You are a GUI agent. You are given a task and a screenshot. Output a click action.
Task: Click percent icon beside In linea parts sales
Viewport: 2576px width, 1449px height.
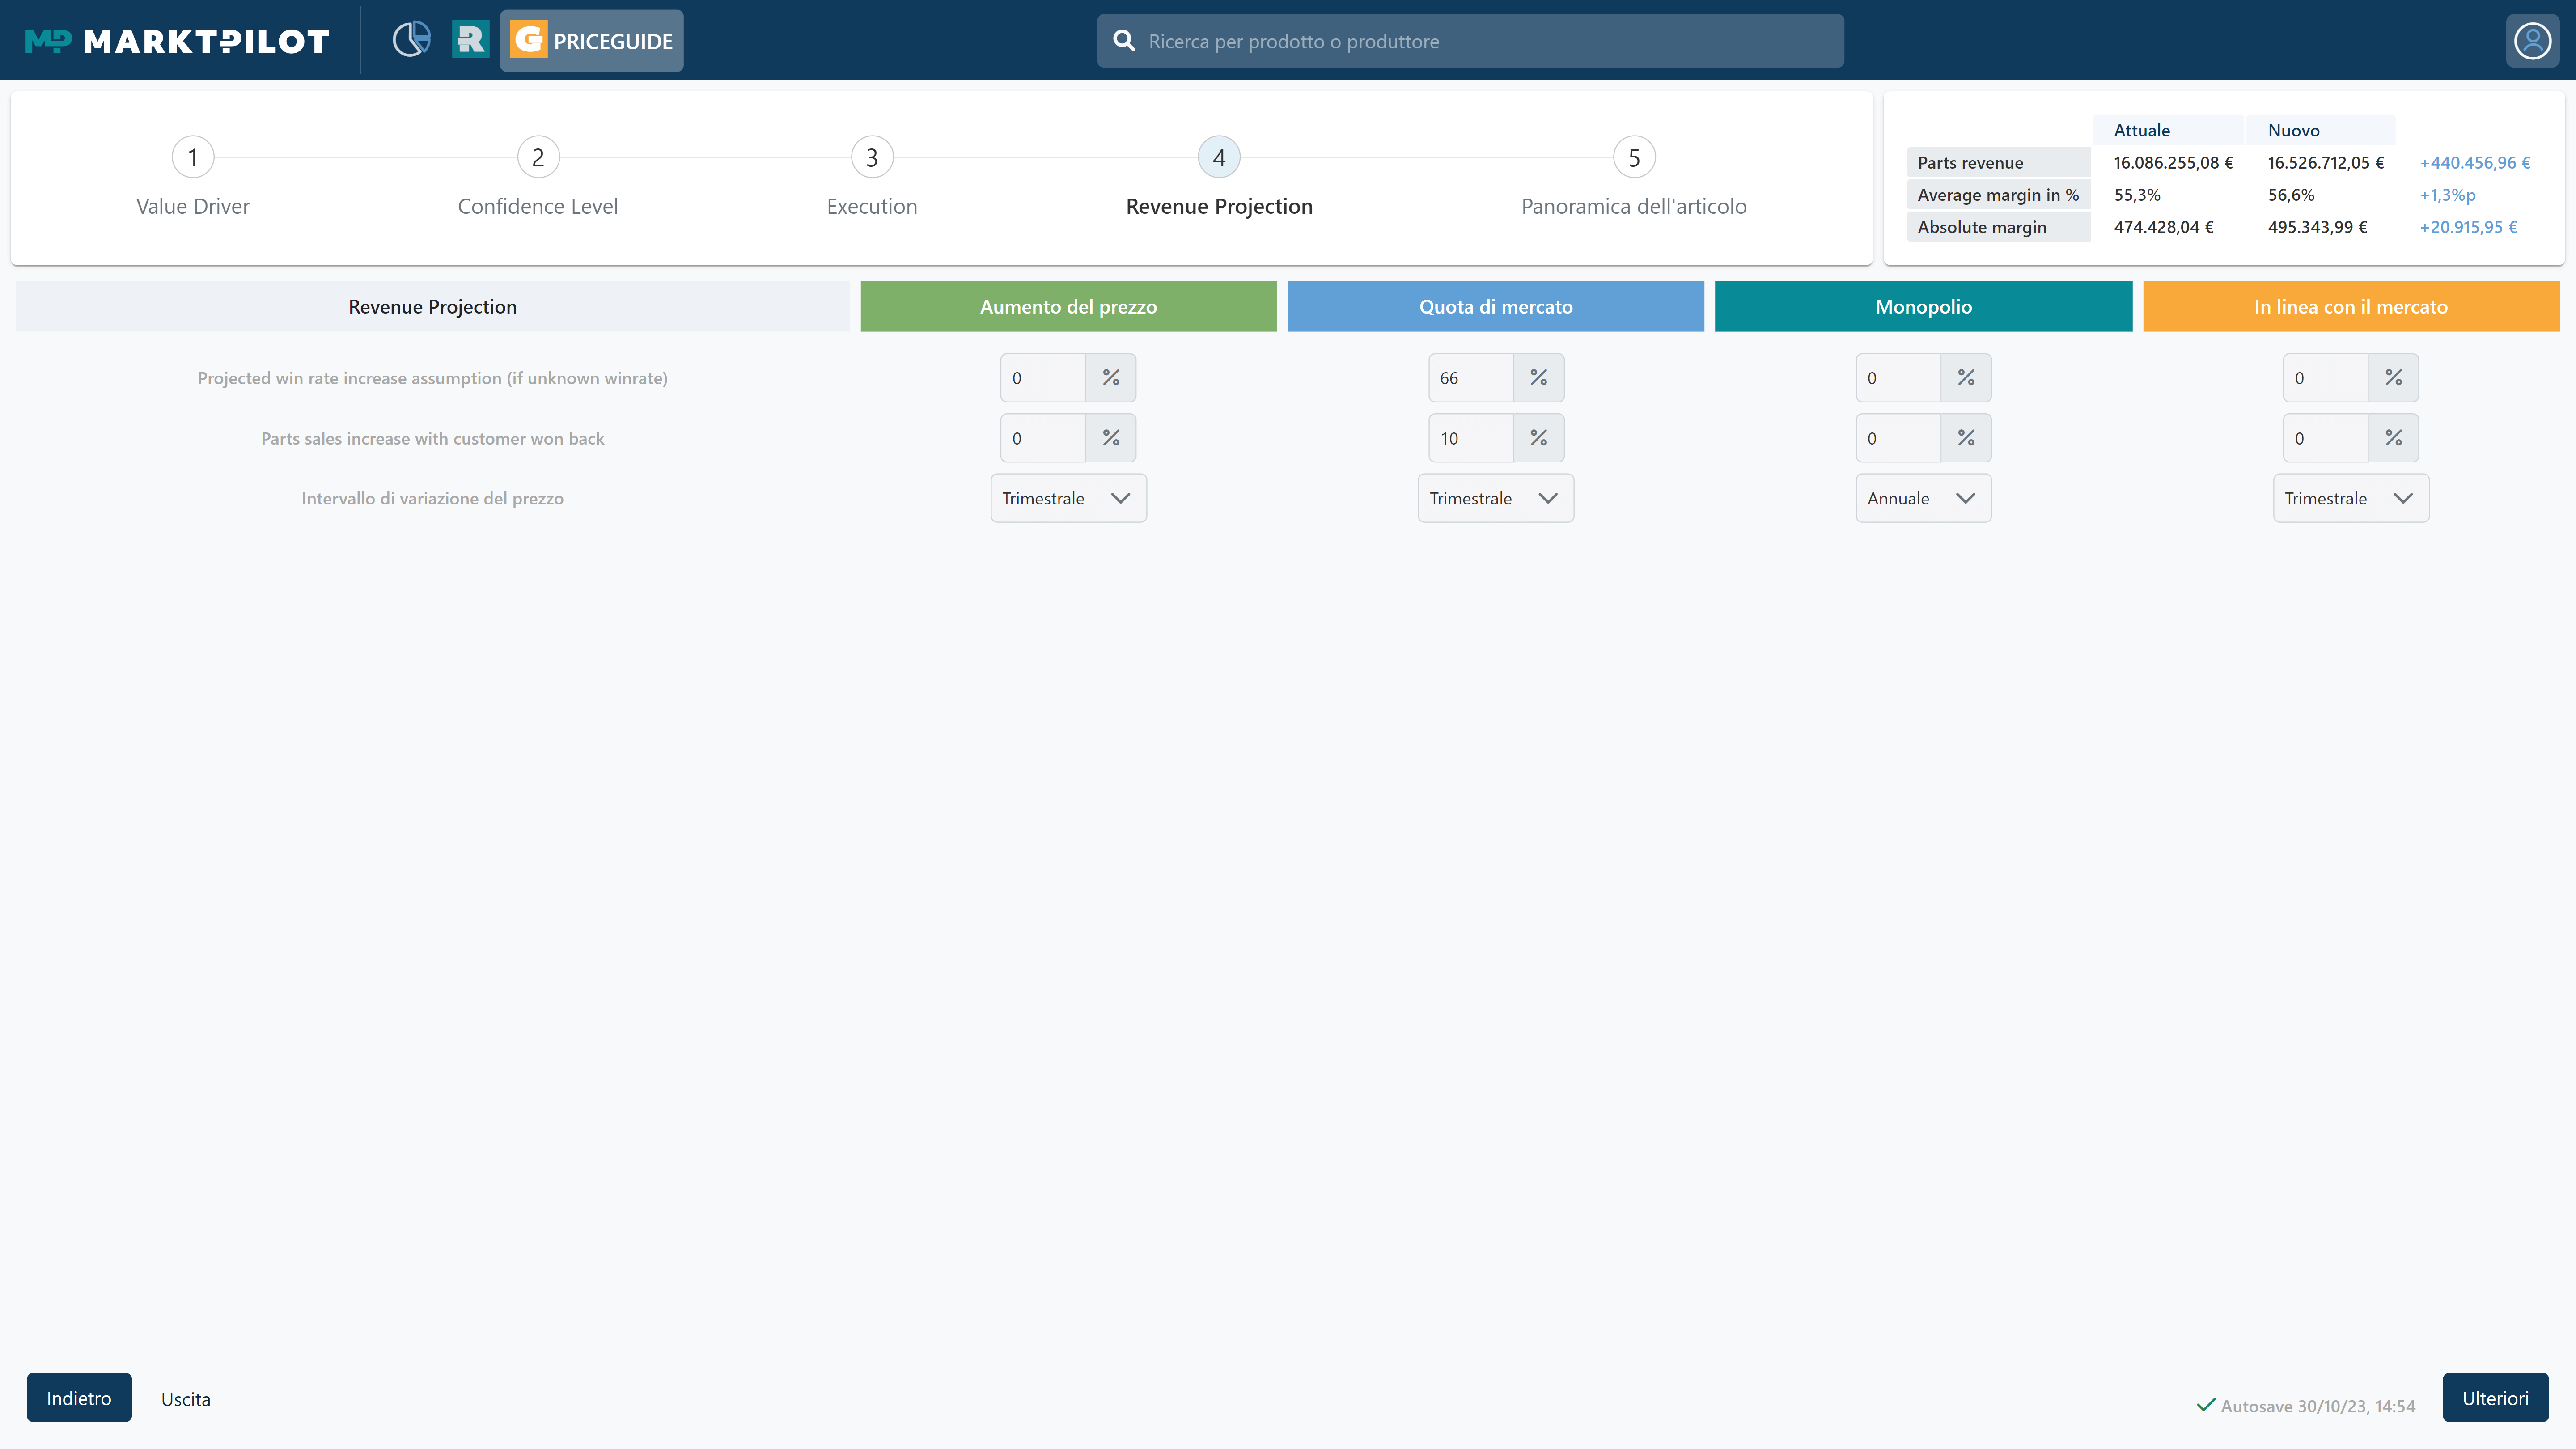click(2394, 438)
